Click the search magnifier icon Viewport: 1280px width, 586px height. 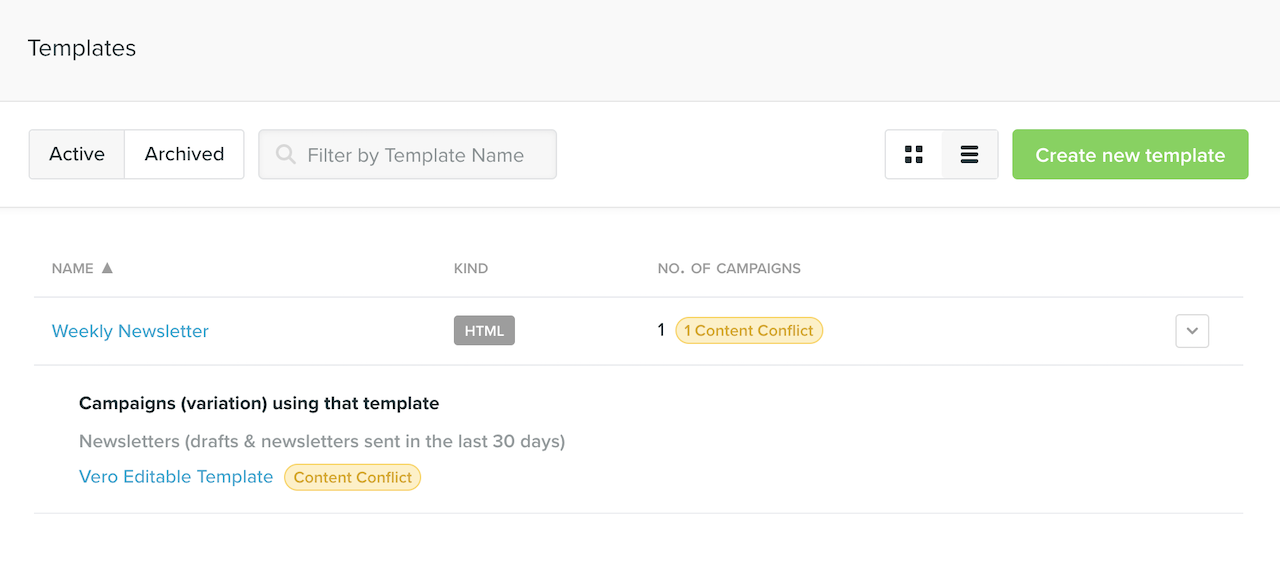[285, 154]
